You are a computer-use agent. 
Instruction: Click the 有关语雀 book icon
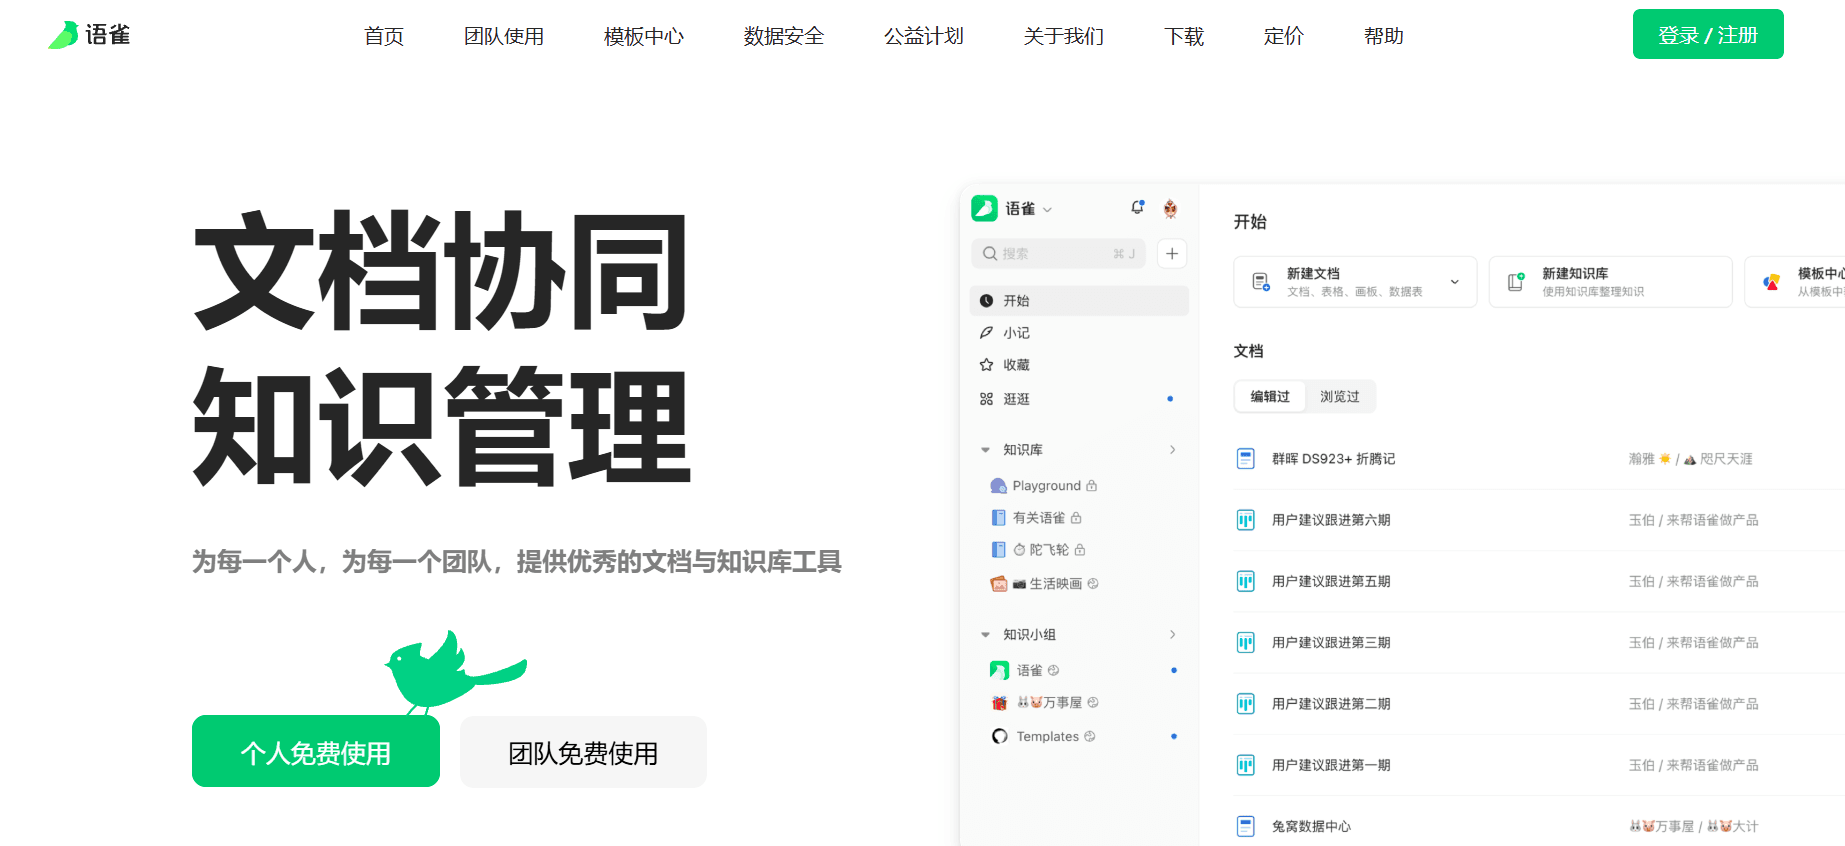(x=998, y=518)
